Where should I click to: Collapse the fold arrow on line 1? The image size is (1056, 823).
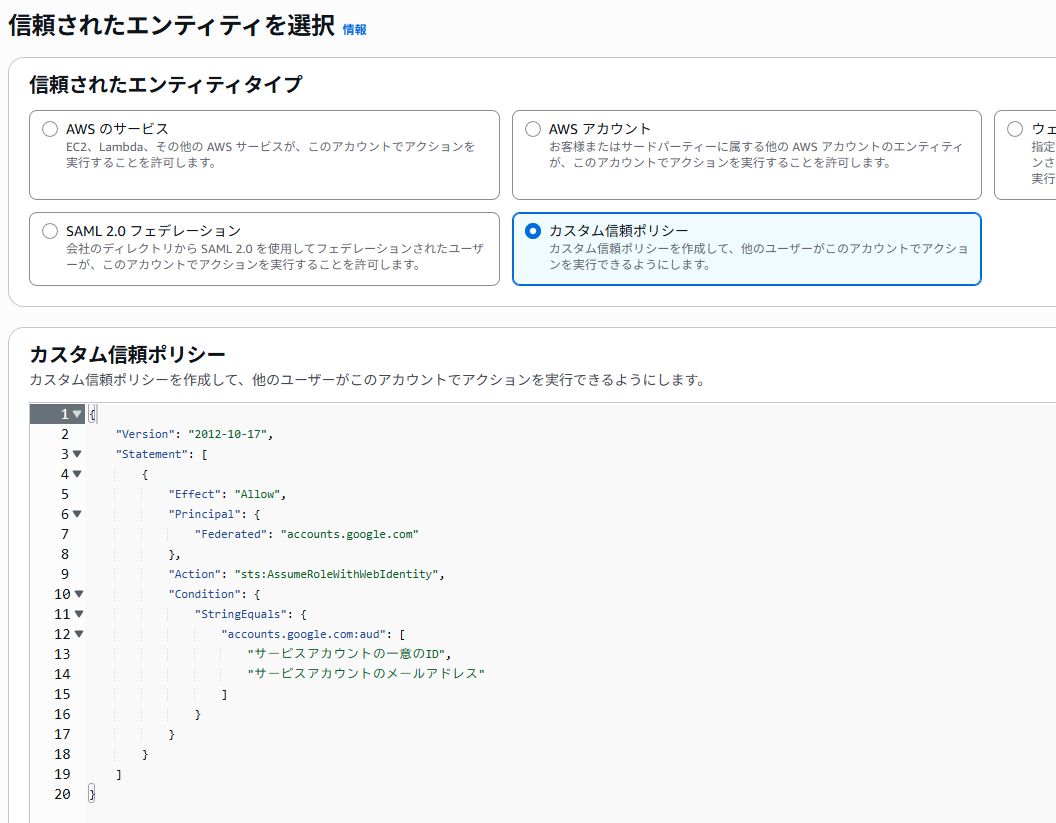(77, 414)
